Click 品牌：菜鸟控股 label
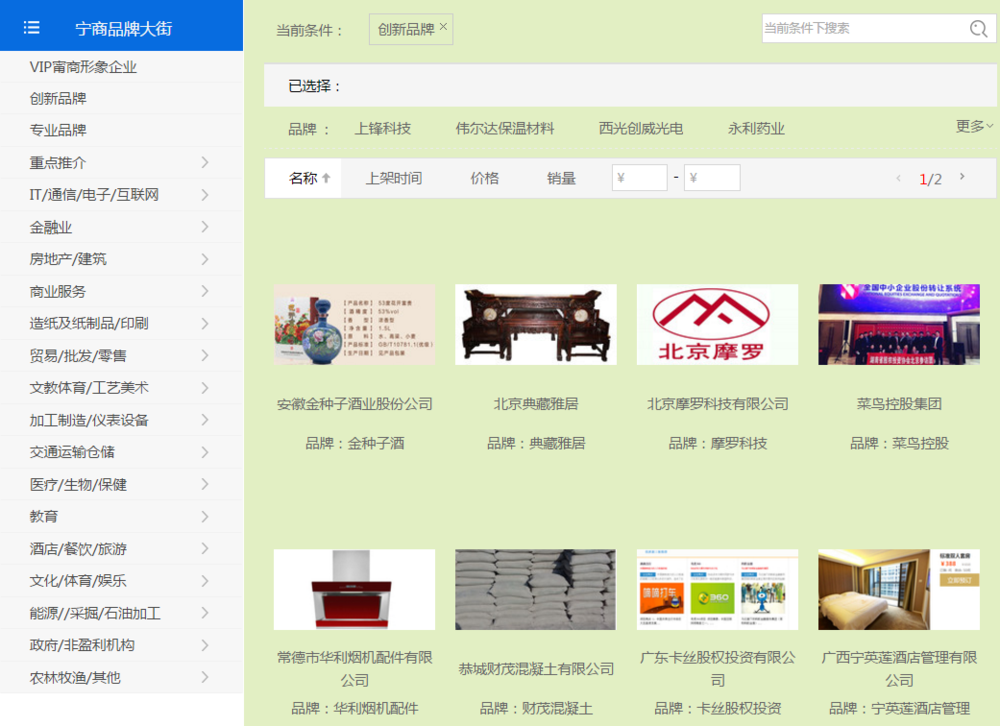The height and width of the screenshot is (726, 1000). 899,443
